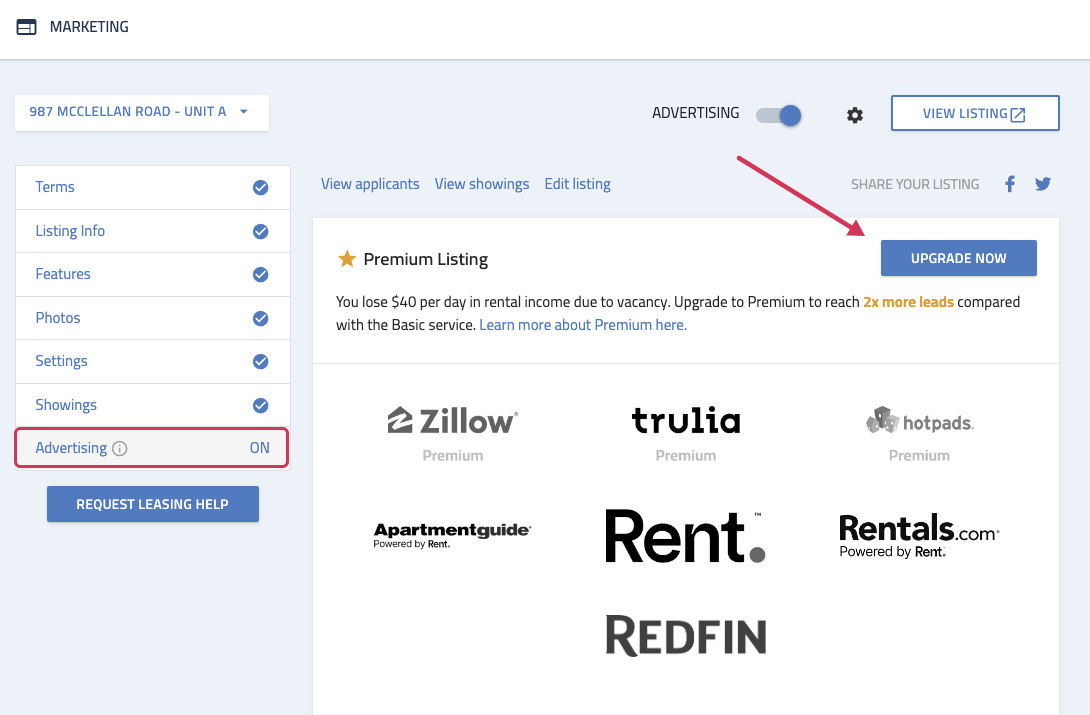This screenshot has height=715, width=1090.
Task: Click the Upgrade Now button
Action: pos(959,258)
